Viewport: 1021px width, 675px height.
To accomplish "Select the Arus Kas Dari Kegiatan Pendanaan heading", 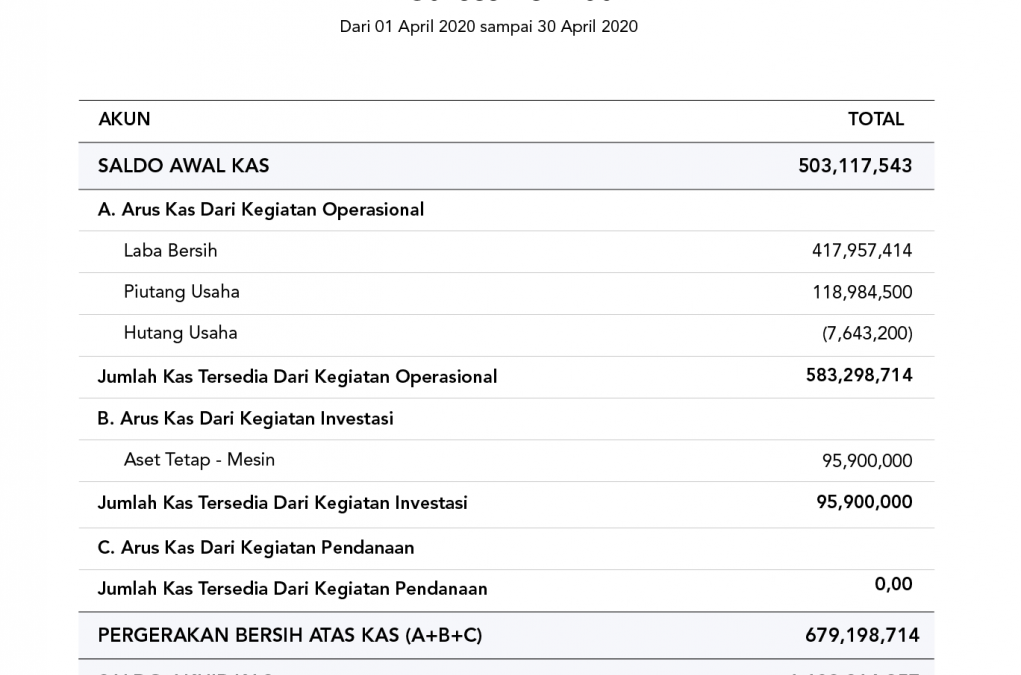I will tap(255, 548).
